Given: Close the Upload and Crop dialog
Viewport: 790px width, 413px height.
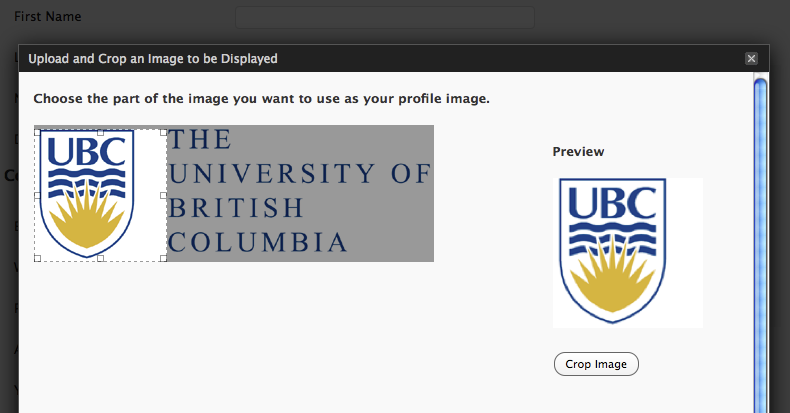Looking at the screenshot, I should coord(751,59).
